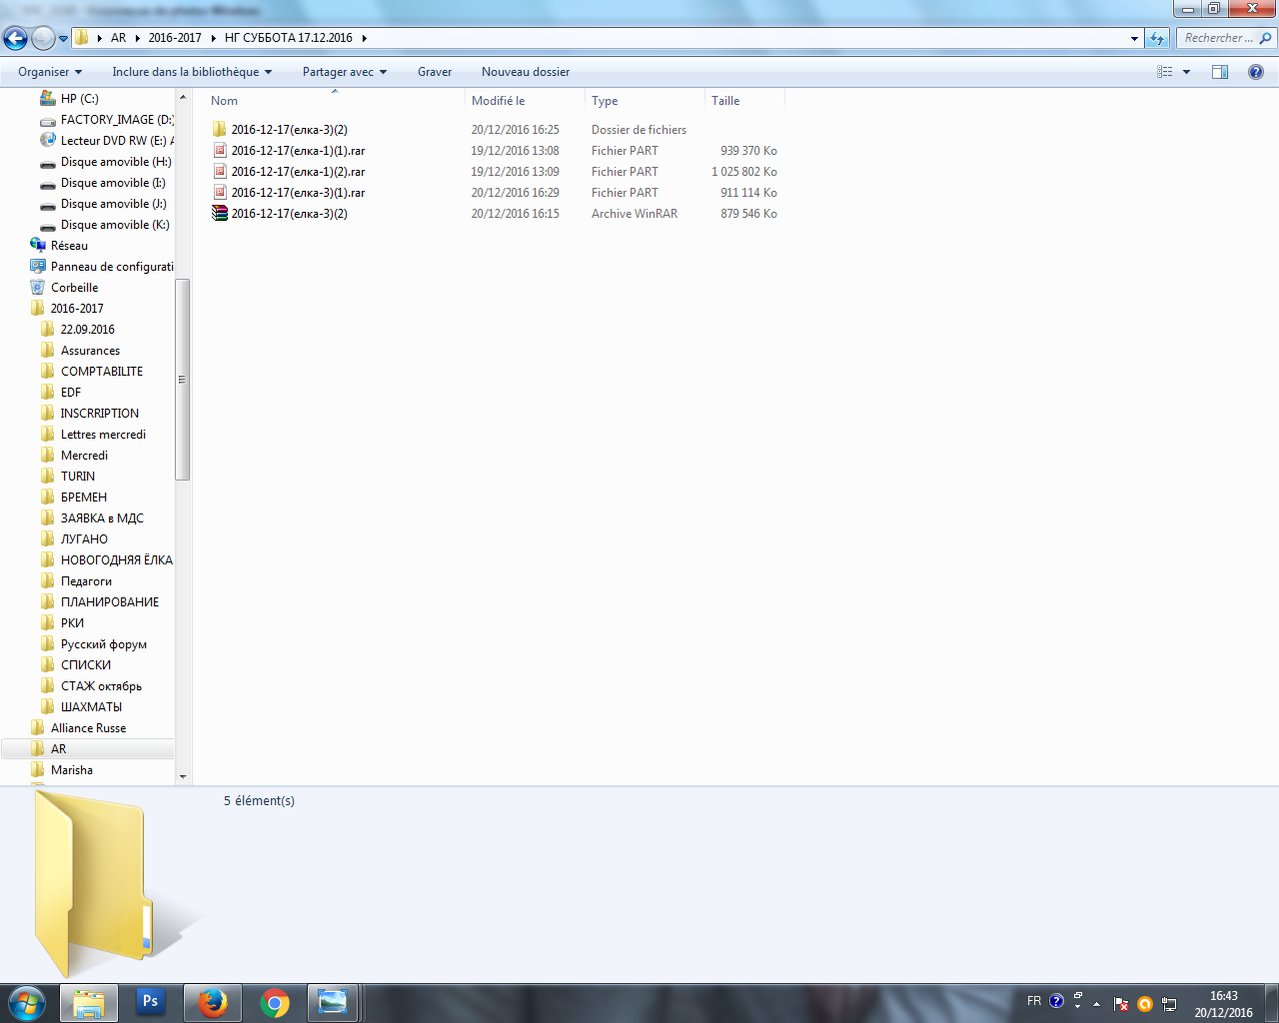1279x1023 pixels.
Task: Click Graver in the toolbar
Action: pyautogui.click(x=434, y=72)
